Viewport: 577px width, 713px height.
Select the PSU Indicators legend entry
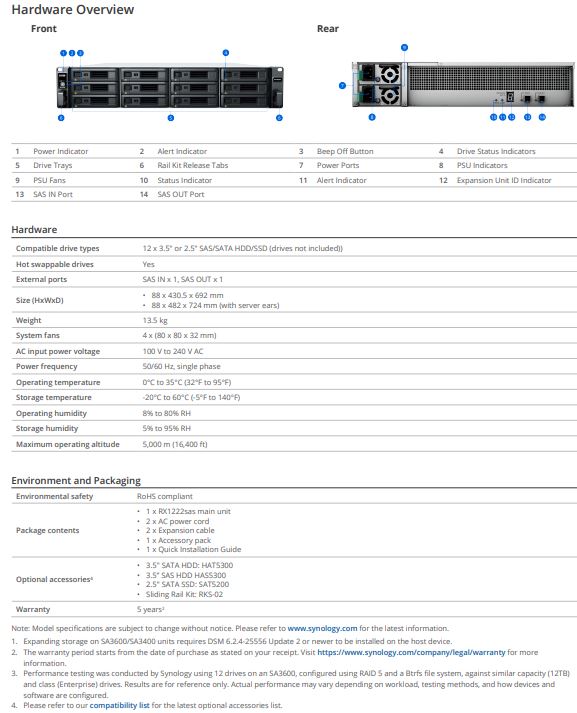(x=482, y=166)
